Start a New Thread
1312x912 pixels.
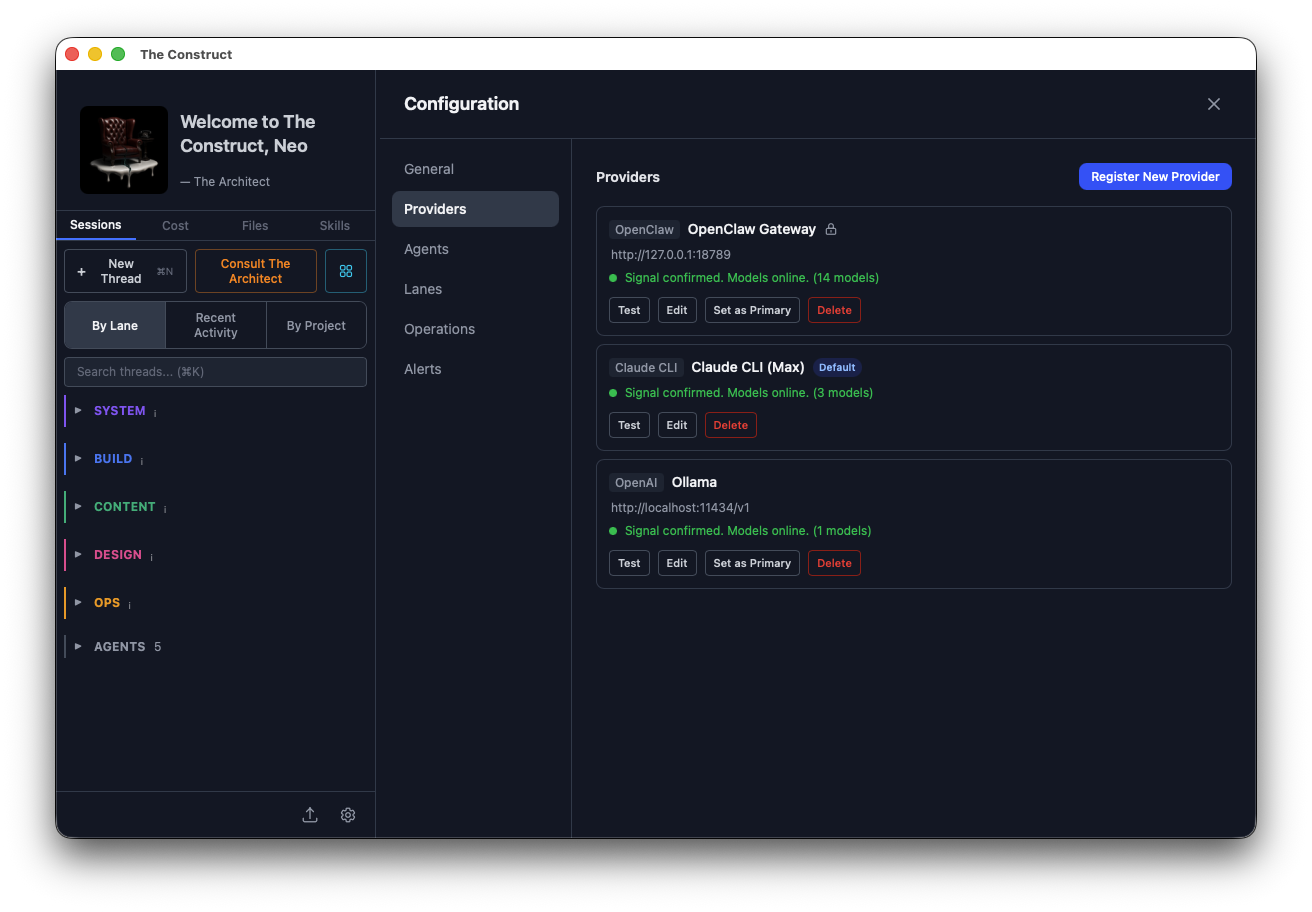(x=125, y=271)
